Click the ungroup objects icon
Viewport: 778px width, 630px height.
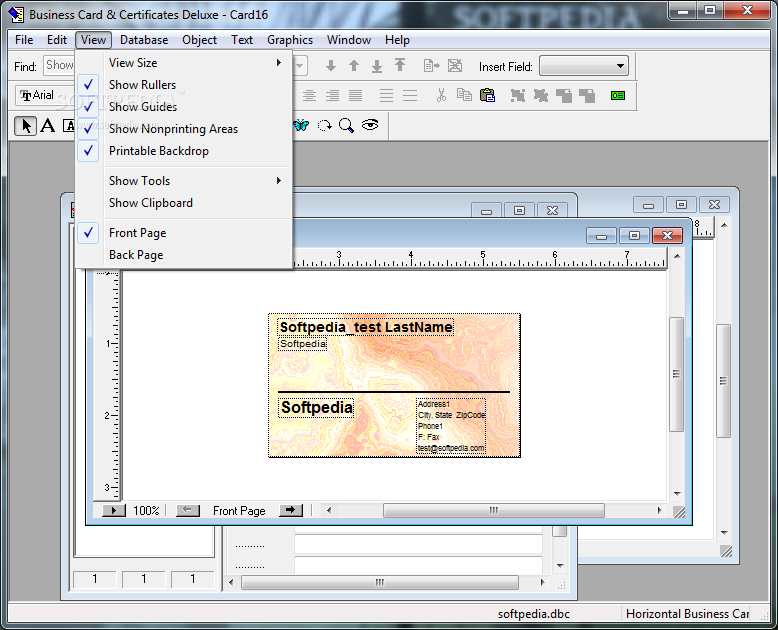coord(541,95)
